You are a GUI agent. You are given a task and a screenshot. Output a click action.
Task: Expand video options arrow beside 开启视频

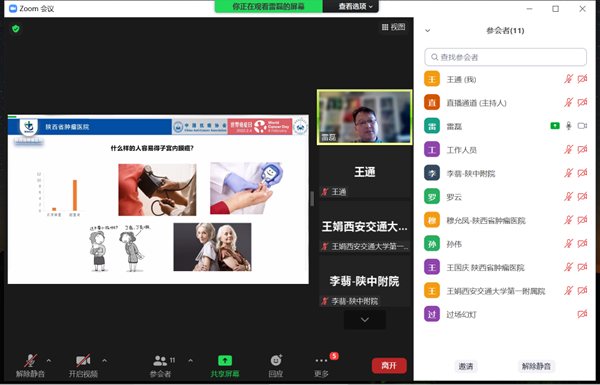104,361
